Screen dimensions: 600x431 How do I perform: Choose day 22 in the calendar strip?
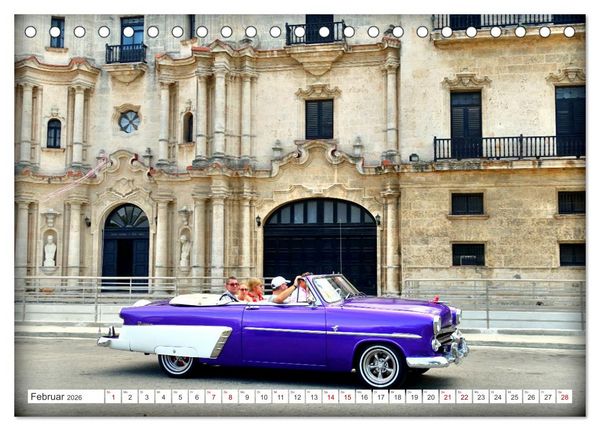(465, 397)
